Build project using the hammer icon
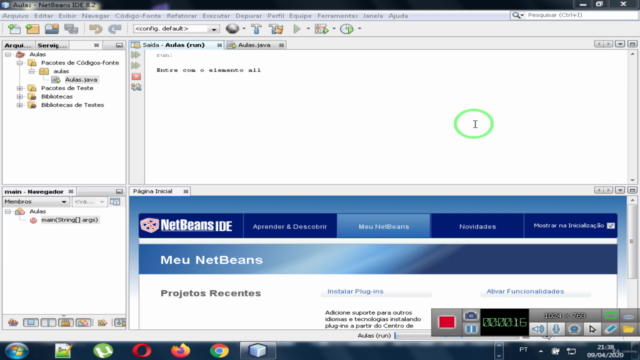Image resolution: width=640 pixels, height=360 pixels. [256, 29]
